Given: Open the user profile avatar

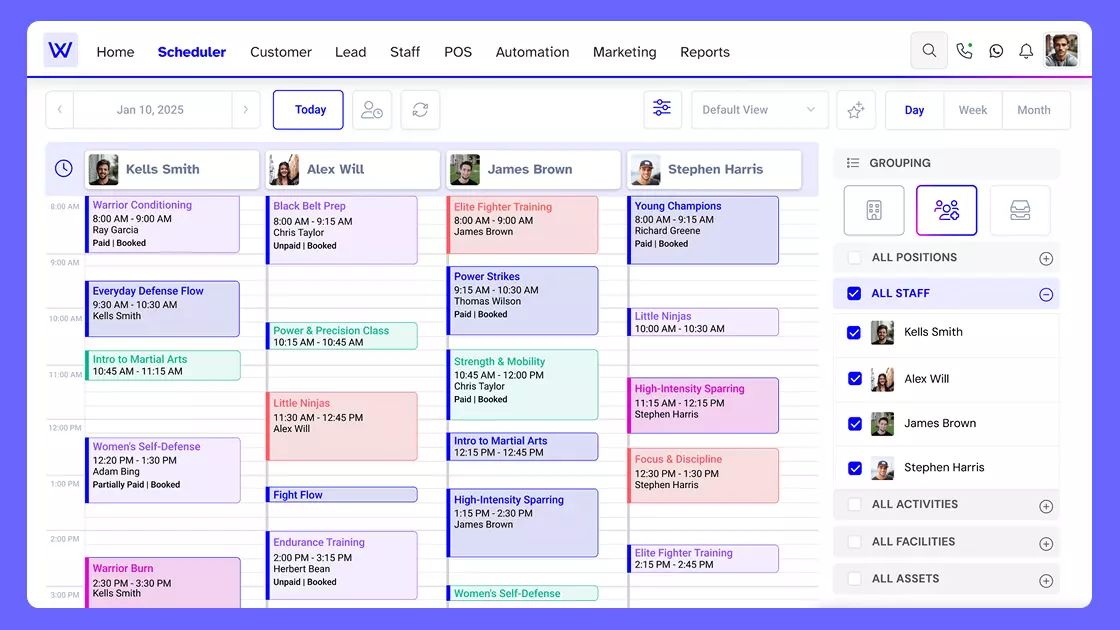Looking at the screenshot, I should pyautogui.click(x=1061, y=50).
